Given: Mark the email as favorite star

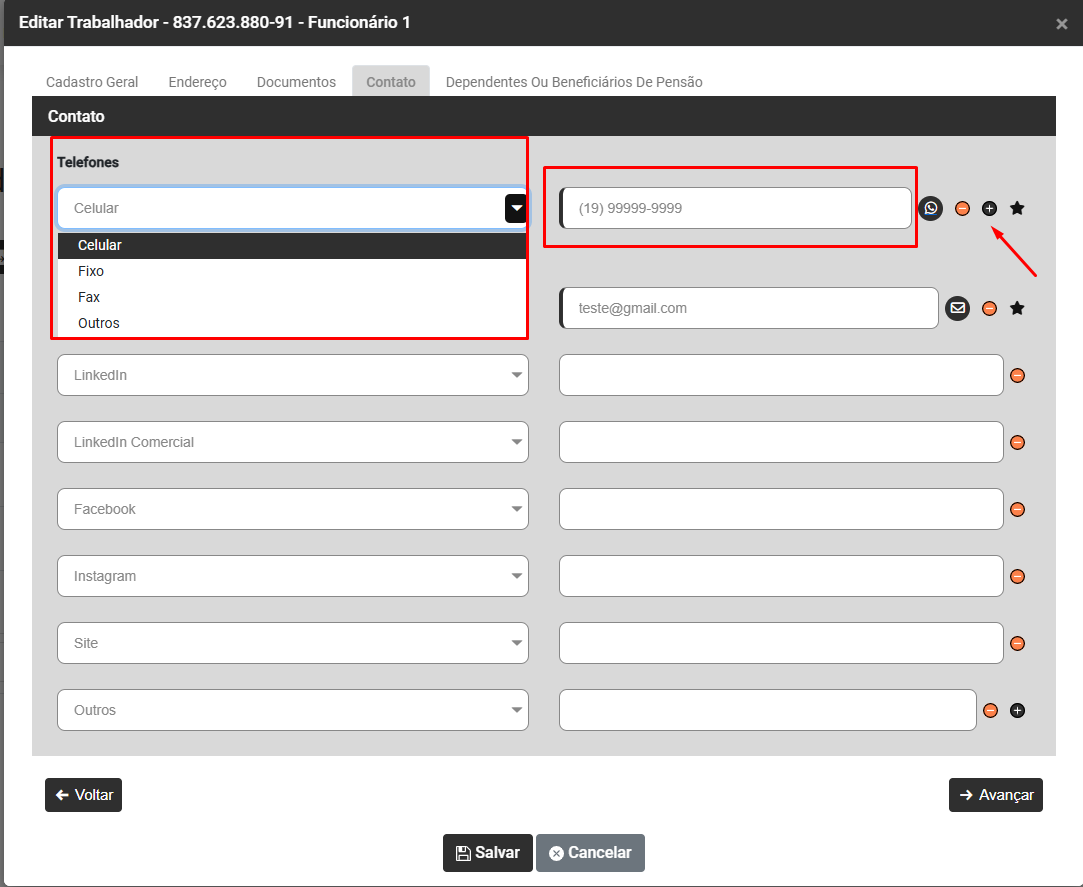Looking at the screenshot, I should click(x=1017, y=308).
